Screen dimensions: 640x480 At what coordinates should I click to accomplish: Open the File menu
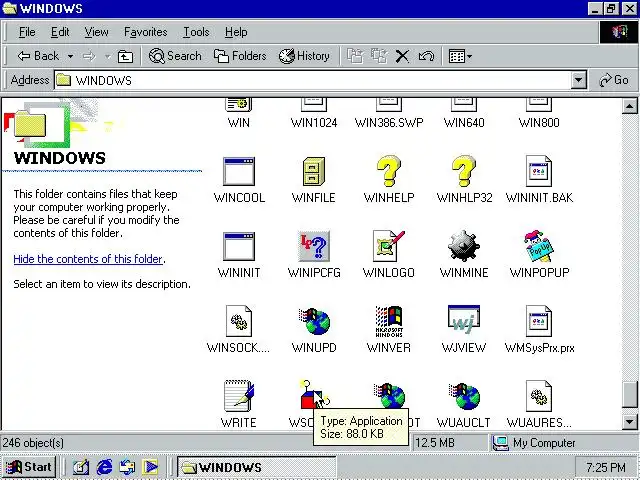(x=27, y=32)
